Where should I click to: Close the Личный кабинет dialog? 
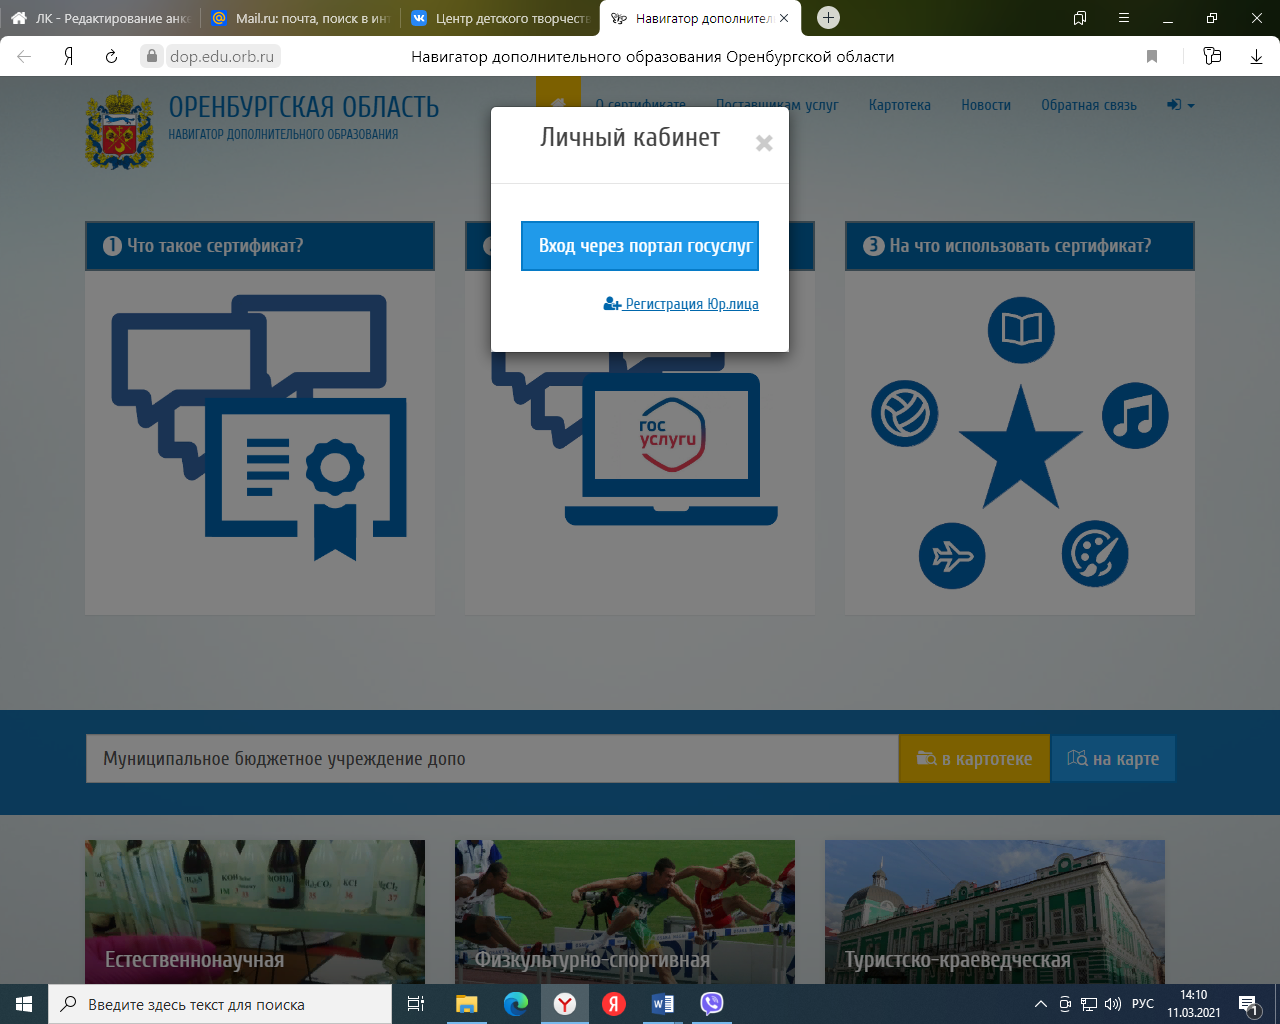point(764,143)
